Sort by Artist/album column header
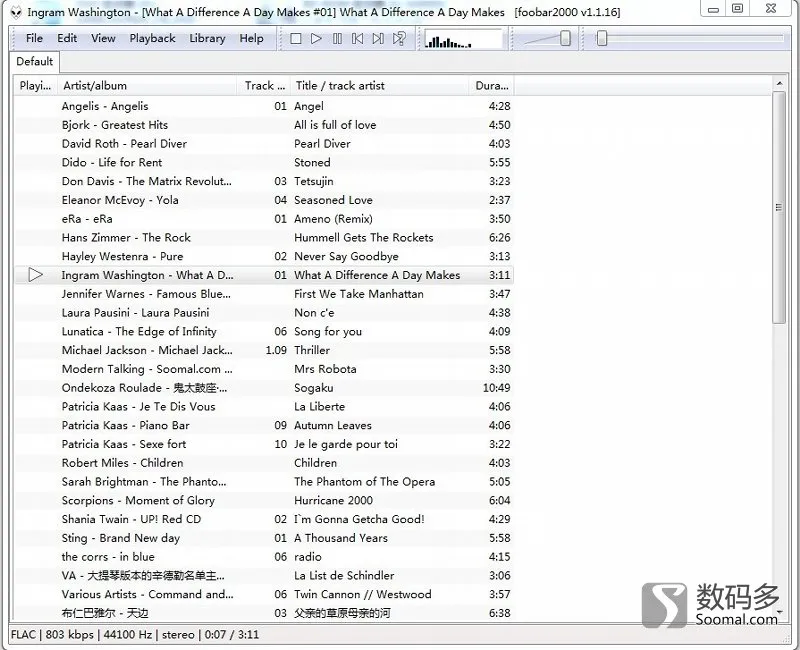The width and height of the screenshot is (800, 650). point(147,86)
